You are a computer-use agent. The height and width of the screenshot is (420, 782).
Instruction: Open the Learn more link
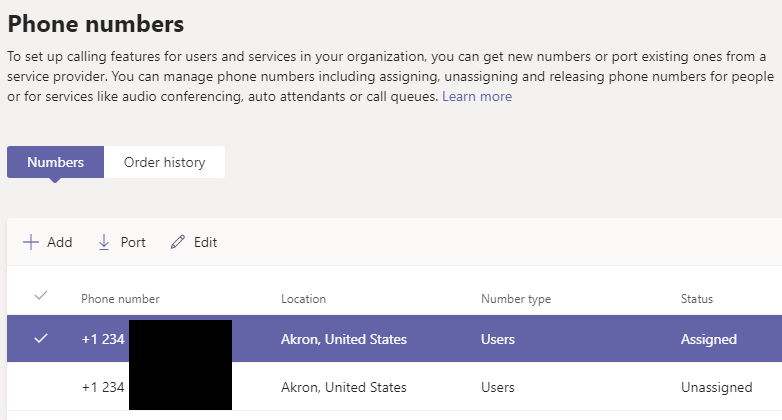[x=477, y=97]
